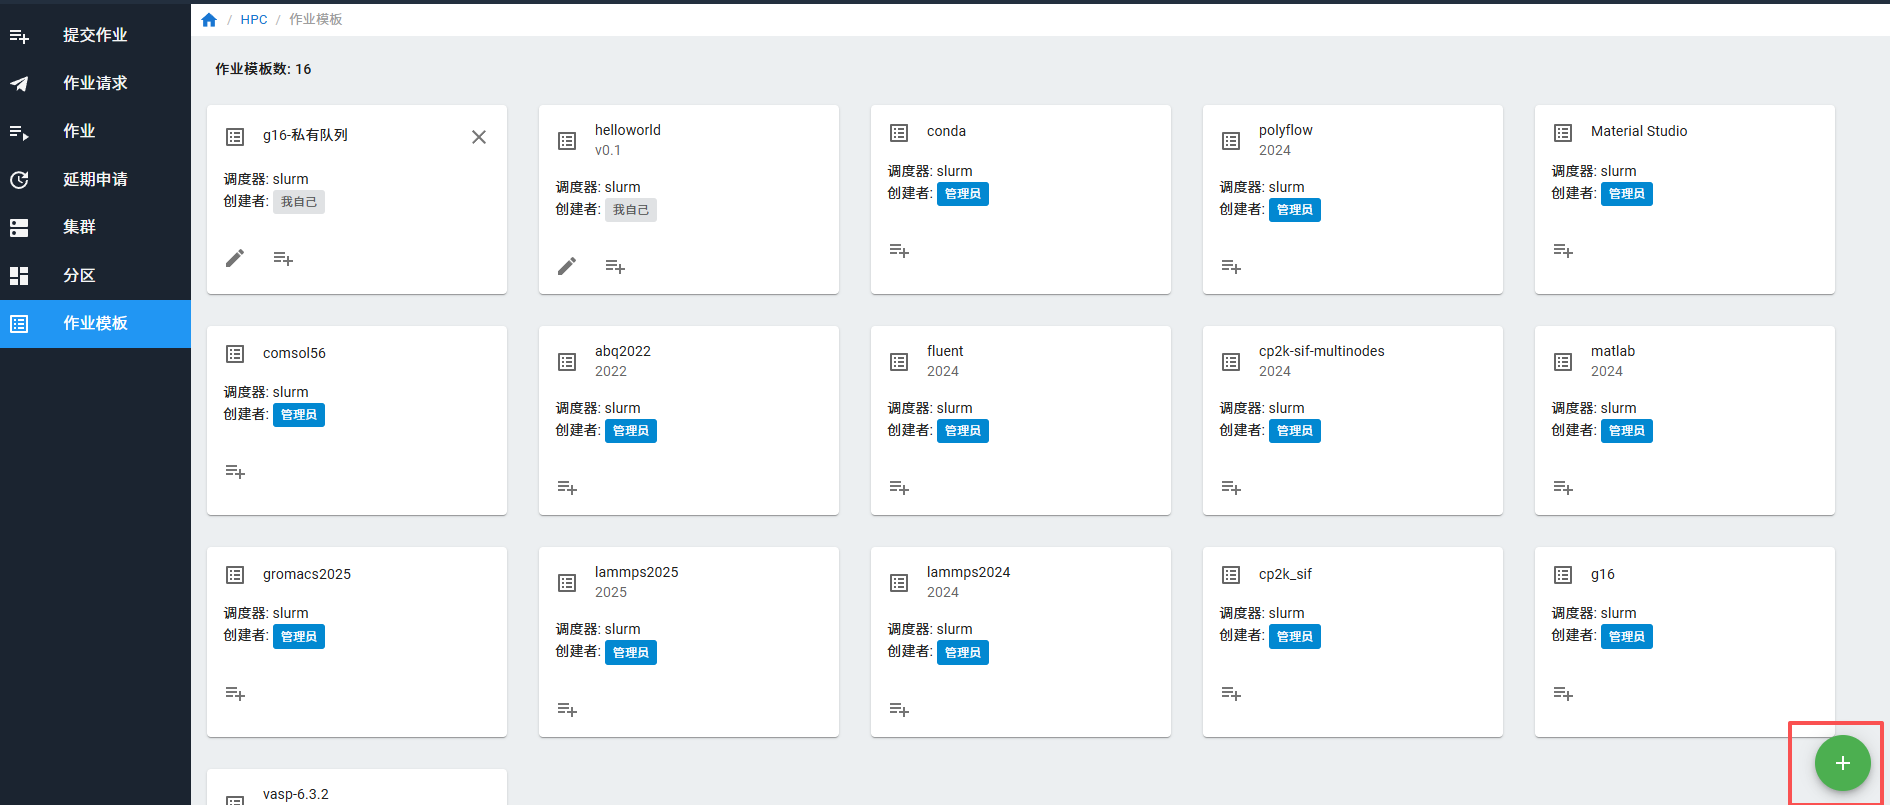Submit job from polyflow template

(1231, 267)
